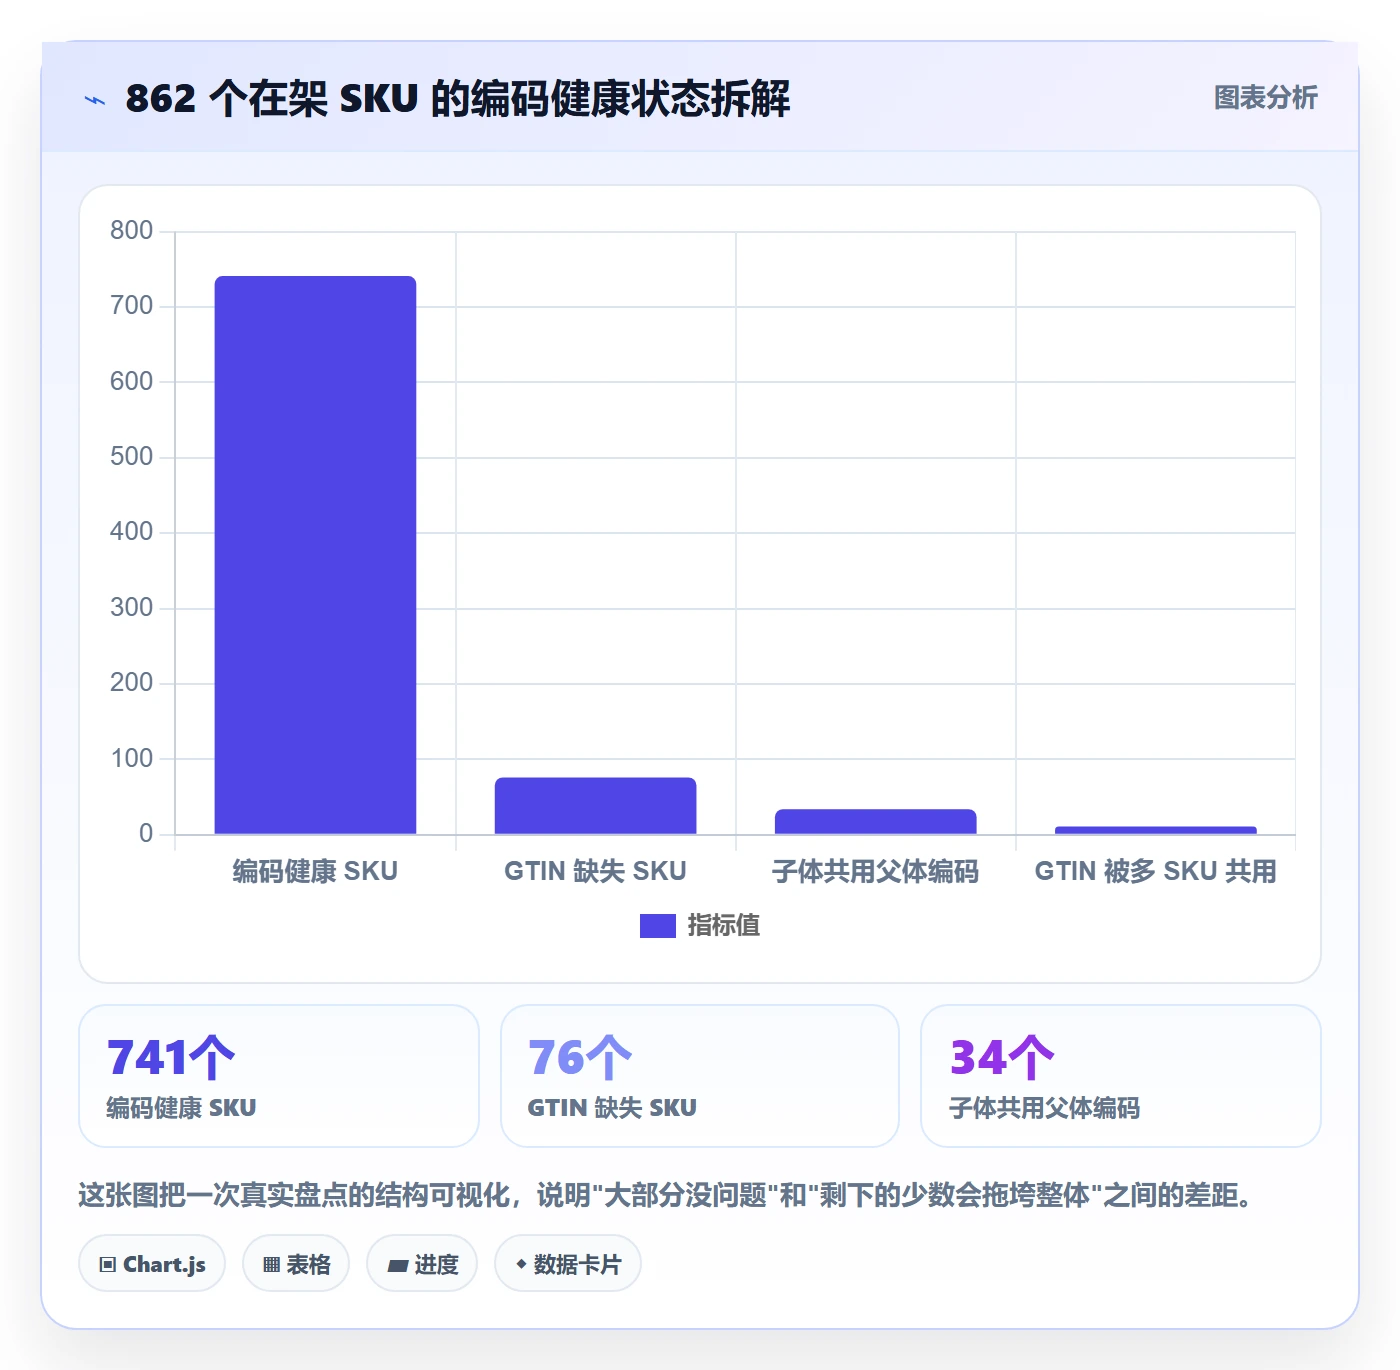Click the x-axis label GTIN 被多 SKU 共用
This screenshot has width=1400, height=1370.
click(1155, 872)
